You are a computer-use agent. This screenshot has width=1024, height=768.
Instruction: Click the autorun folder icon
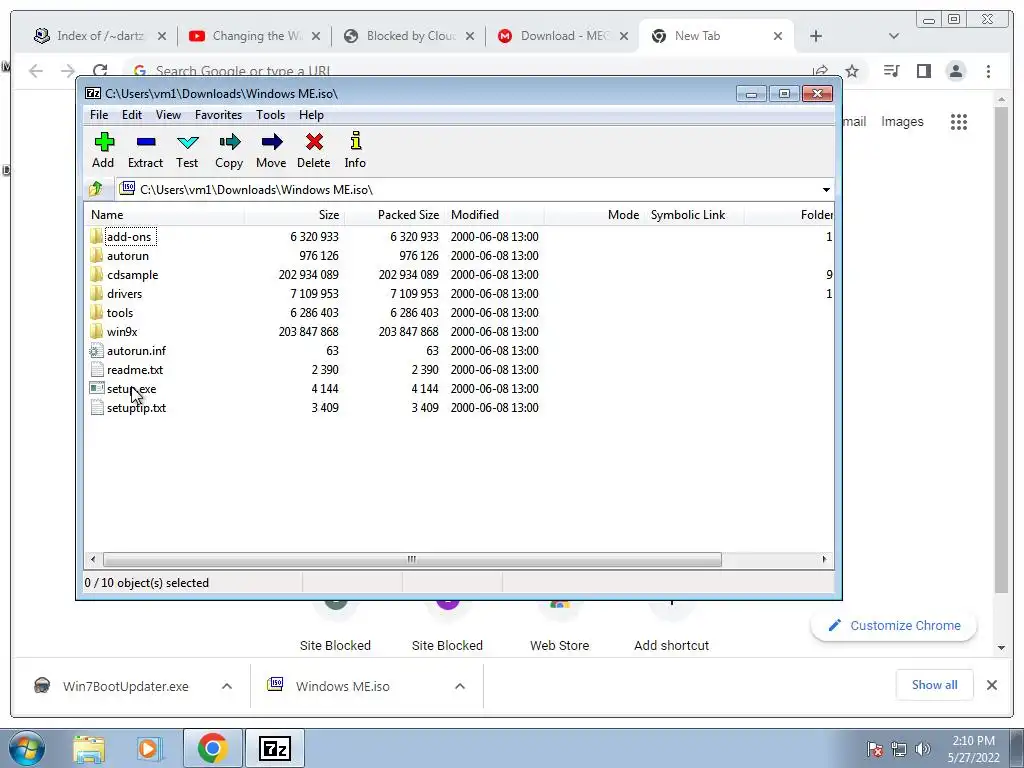coord(97,255)
